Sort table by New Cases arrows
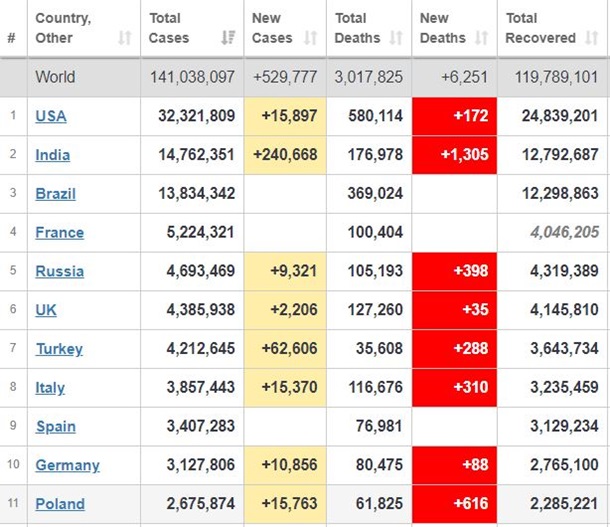Screen dimensions: 610x527 pyautogui.click(x=309, y=38)
